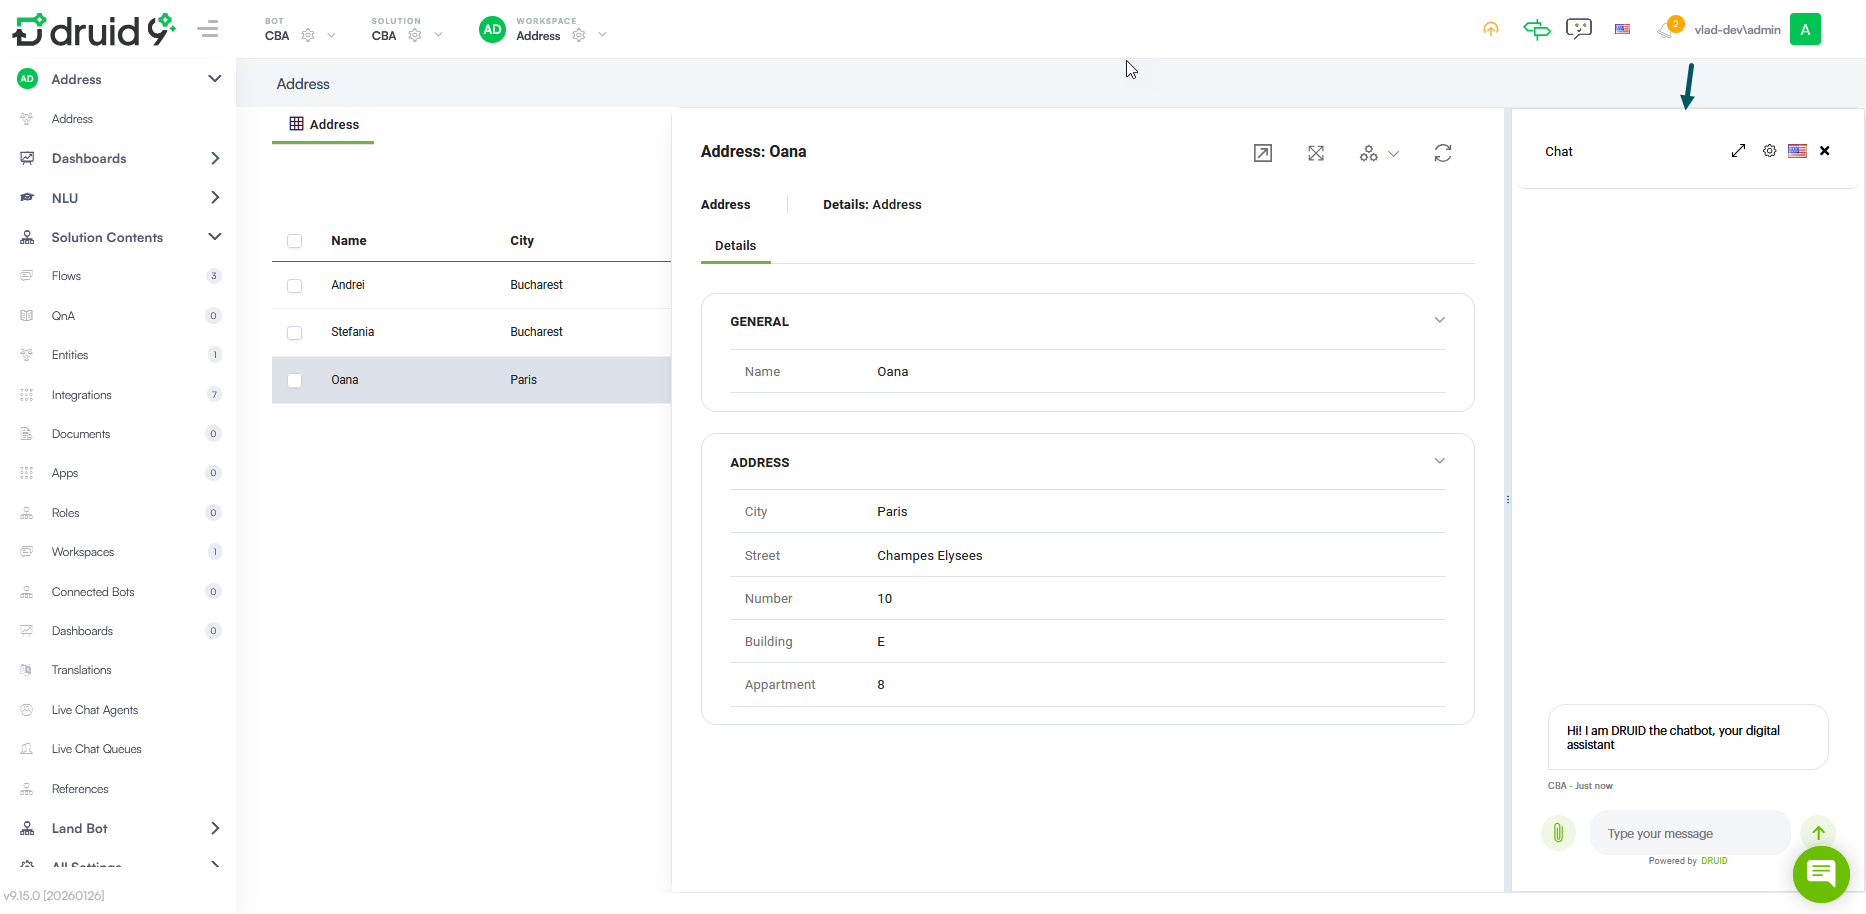Toggle the select-all checkbox in table header
The height and width of the screenshot is (914, 1866).
(x=294, y=241)
